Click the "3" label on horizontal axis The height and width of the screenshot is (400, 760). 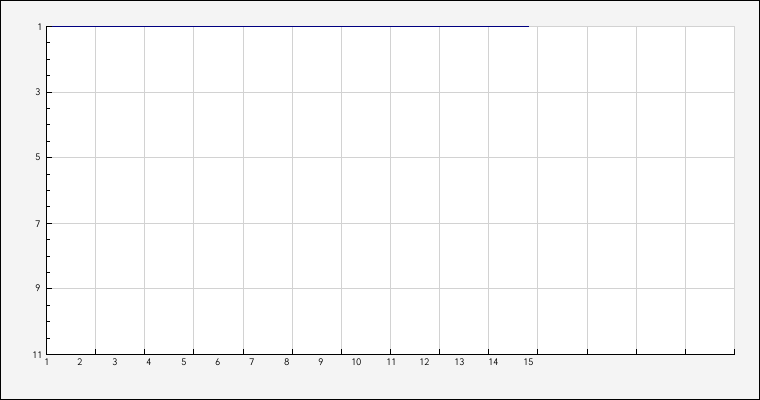click(x=115, y=362)
